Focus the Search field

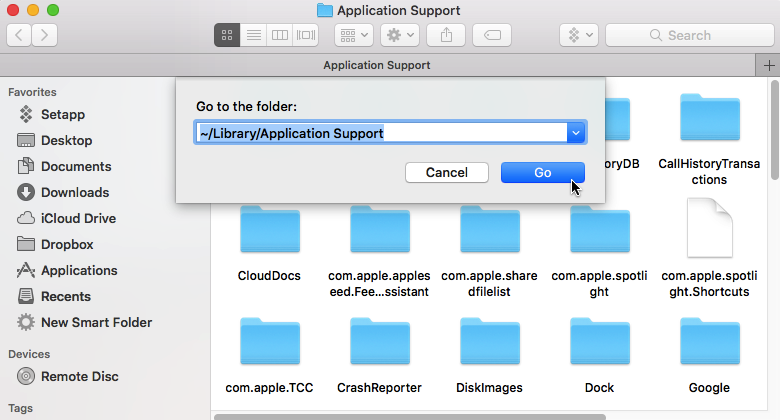pos(690,35)
